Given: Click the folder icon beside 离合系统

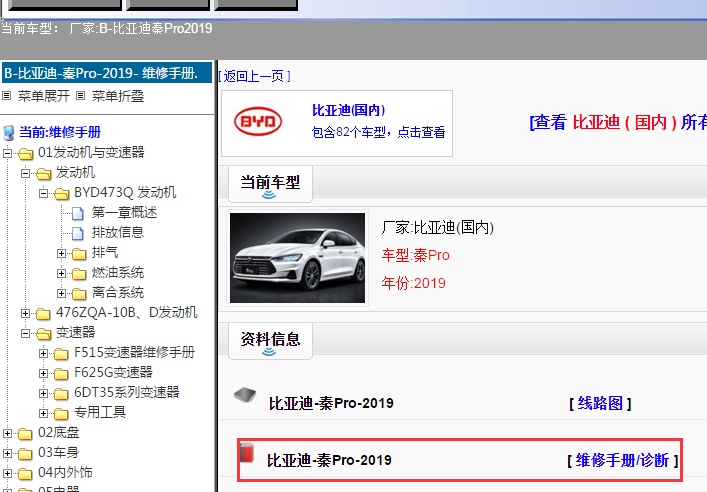Looking at the screenshot, I should [79, 294].
